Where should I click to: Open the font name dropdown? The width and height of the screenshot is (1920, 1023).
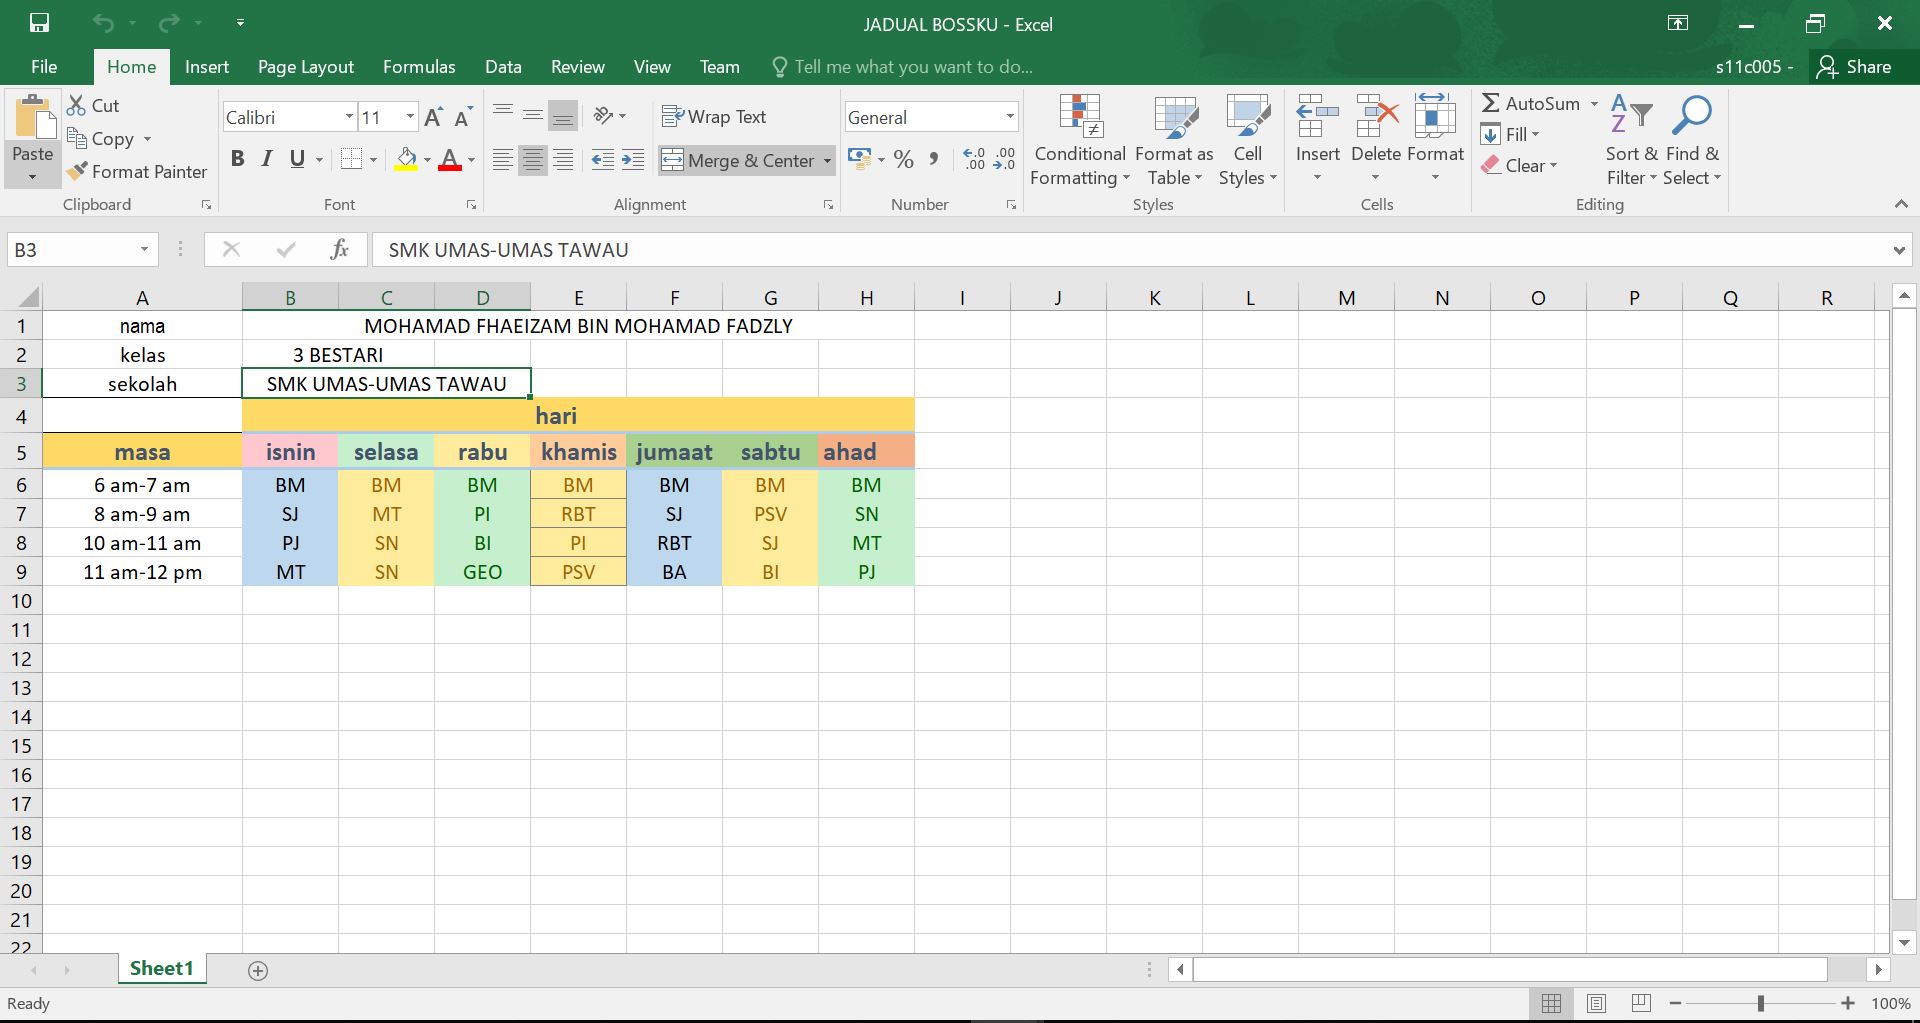(x=349, y=117)
